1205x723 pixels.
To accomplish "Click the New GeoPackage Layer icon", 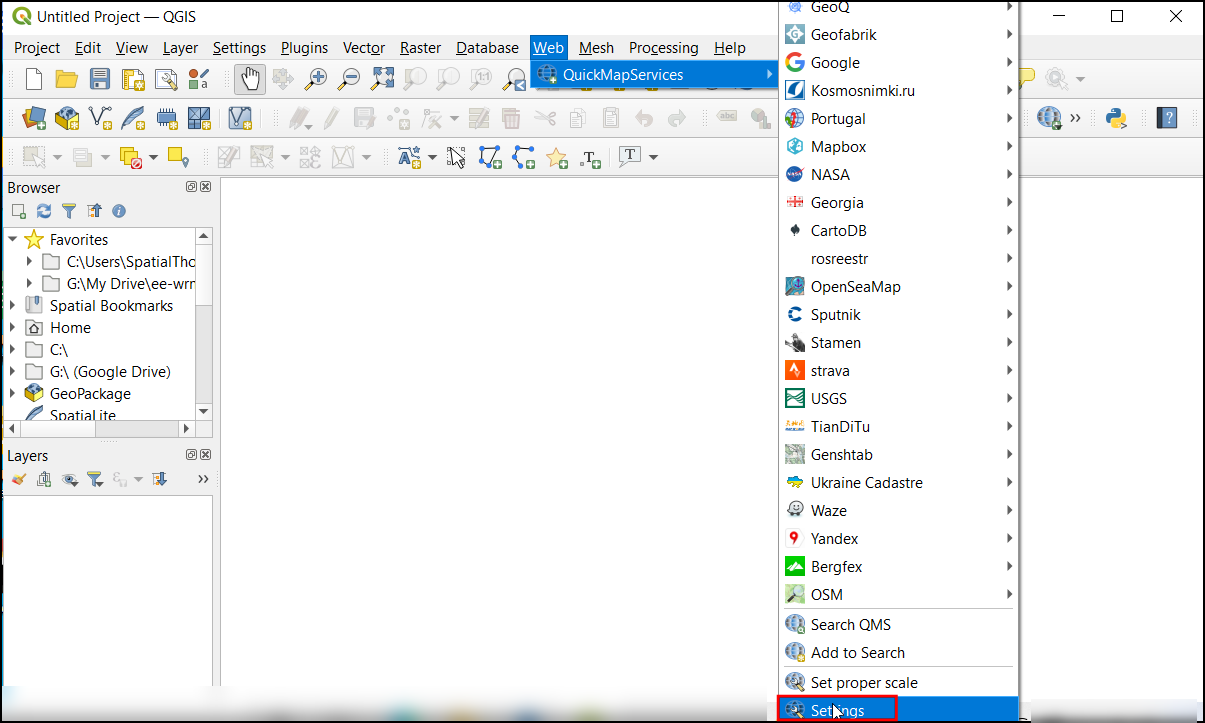I will tap(67, 119).
